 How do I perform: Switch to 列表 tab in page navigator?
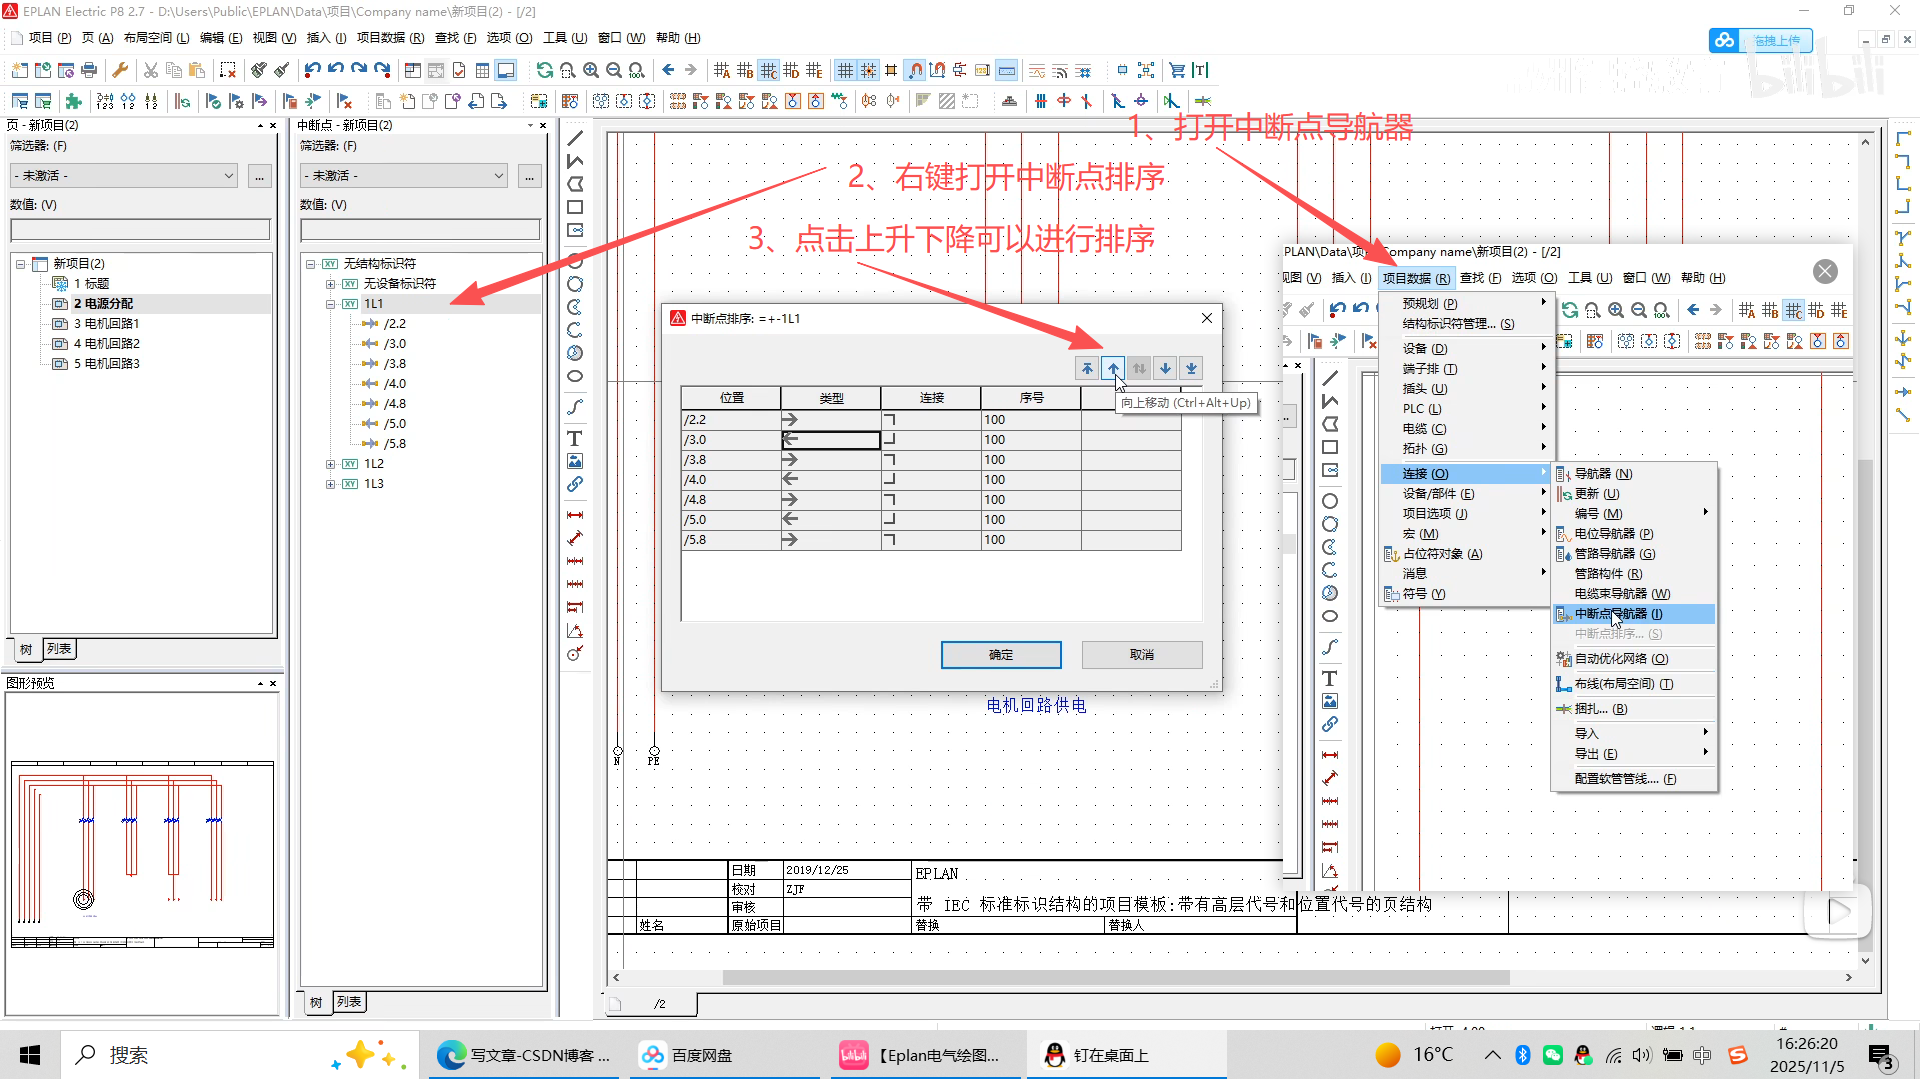(x=59, y=649)
